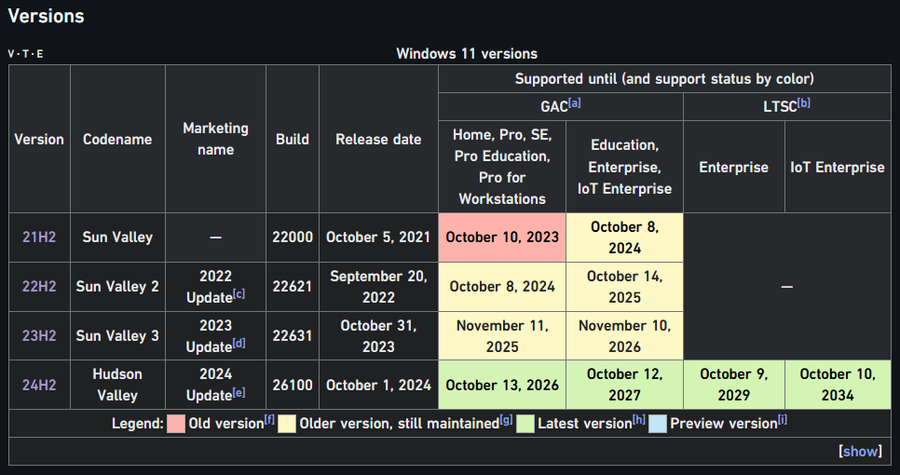The height and width of the screenshot is (475, 900).
Task: Select the Sun Valley 2 codename cell
Action: 118,287
